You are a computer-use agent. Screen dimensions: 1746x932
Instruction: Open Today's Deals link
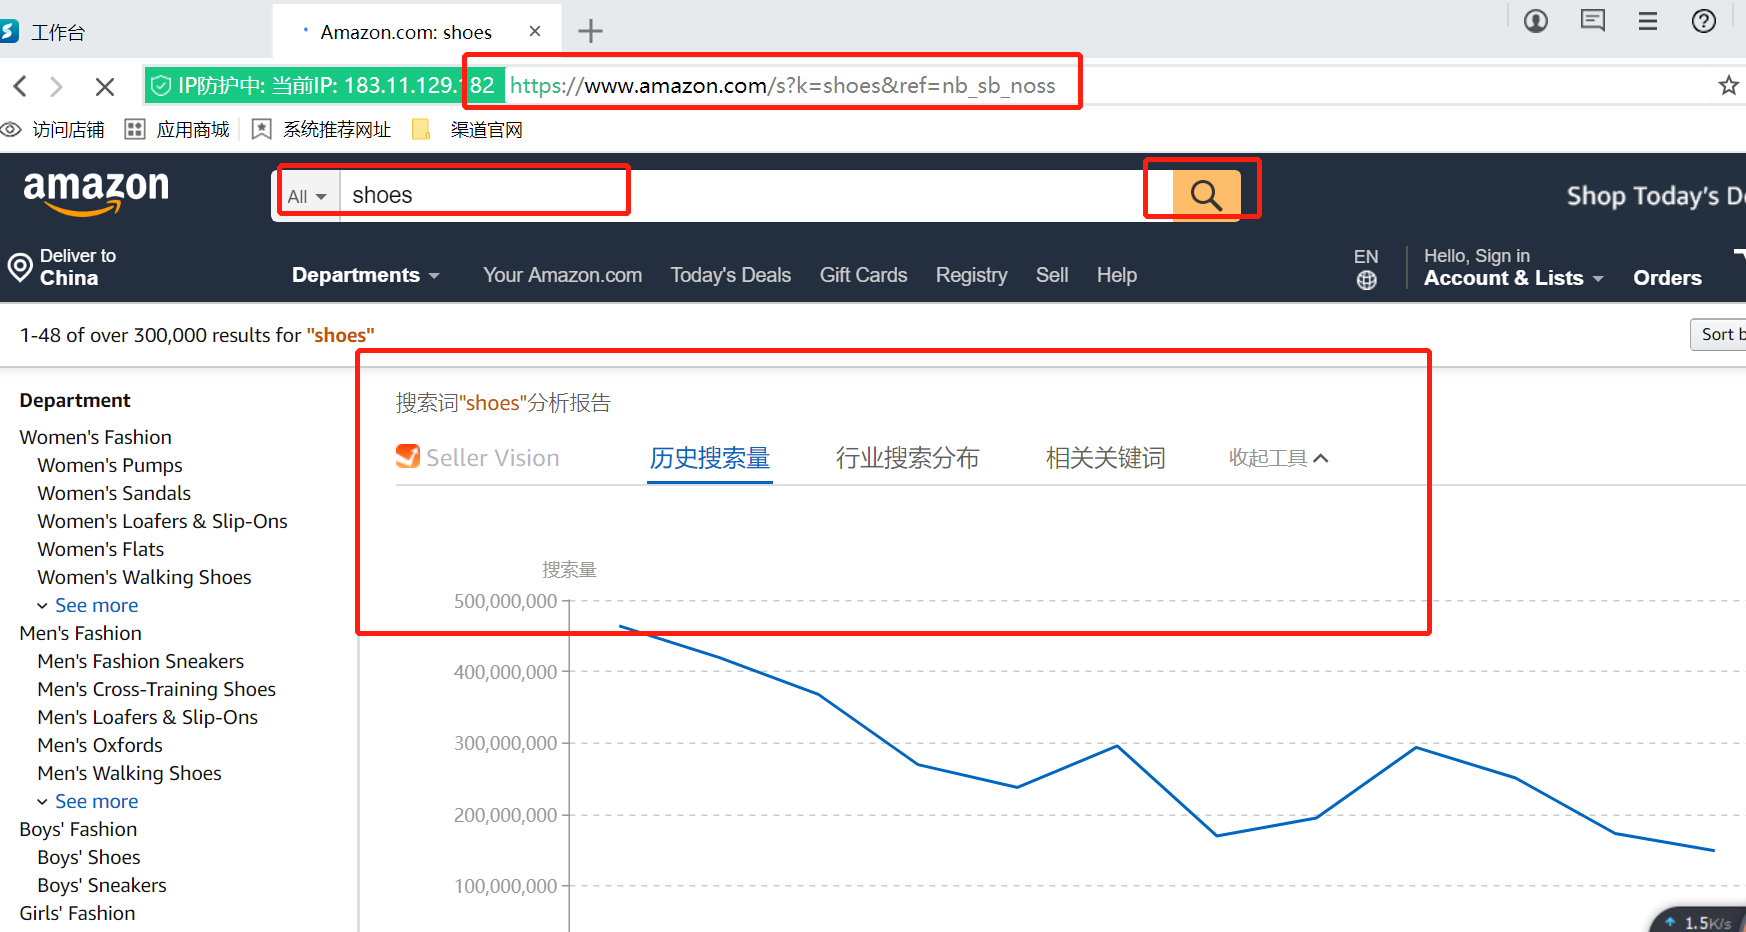tap(730, 275)
